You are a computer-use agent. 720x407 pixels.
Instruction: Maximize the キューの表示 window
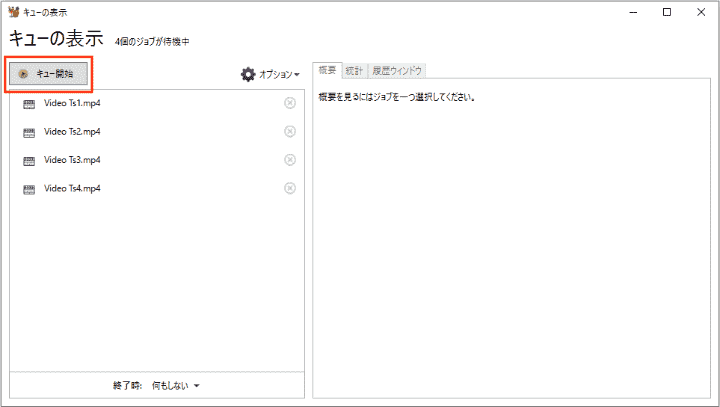point(666,13)
